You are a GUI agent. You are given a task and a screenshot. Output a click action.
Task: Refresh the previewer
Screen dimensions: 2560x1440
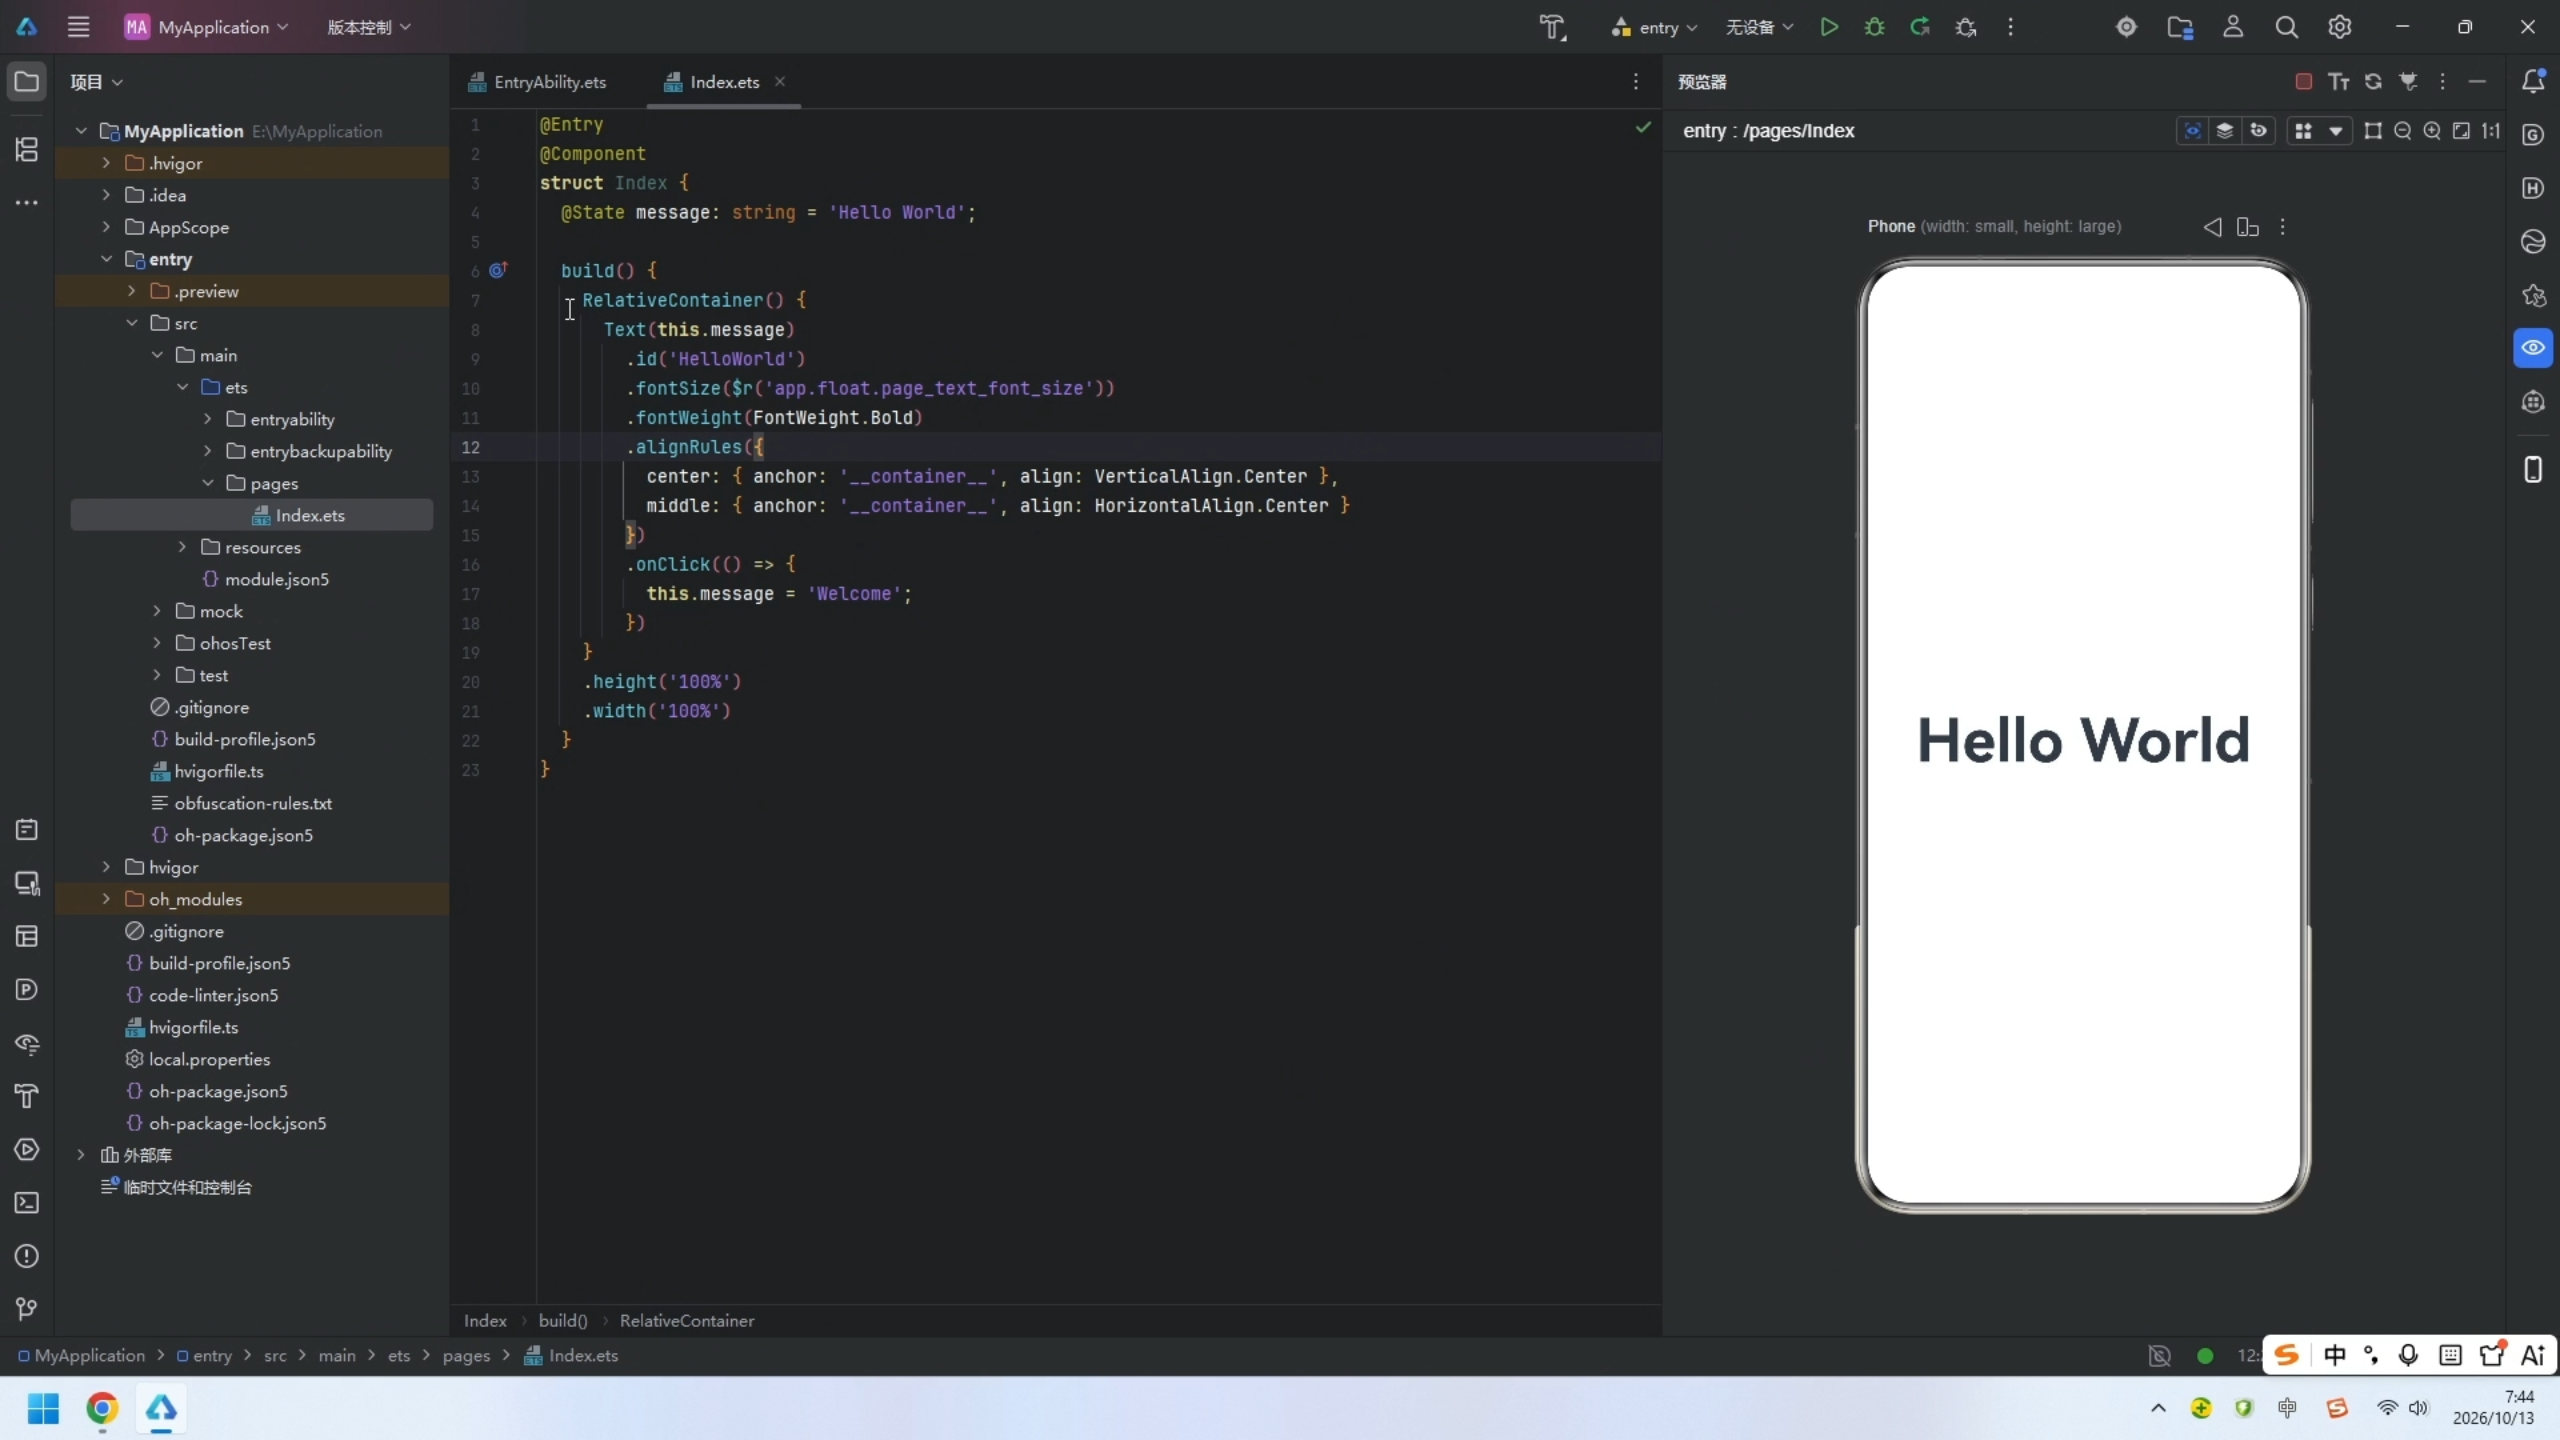click(x=2373, y=82)
